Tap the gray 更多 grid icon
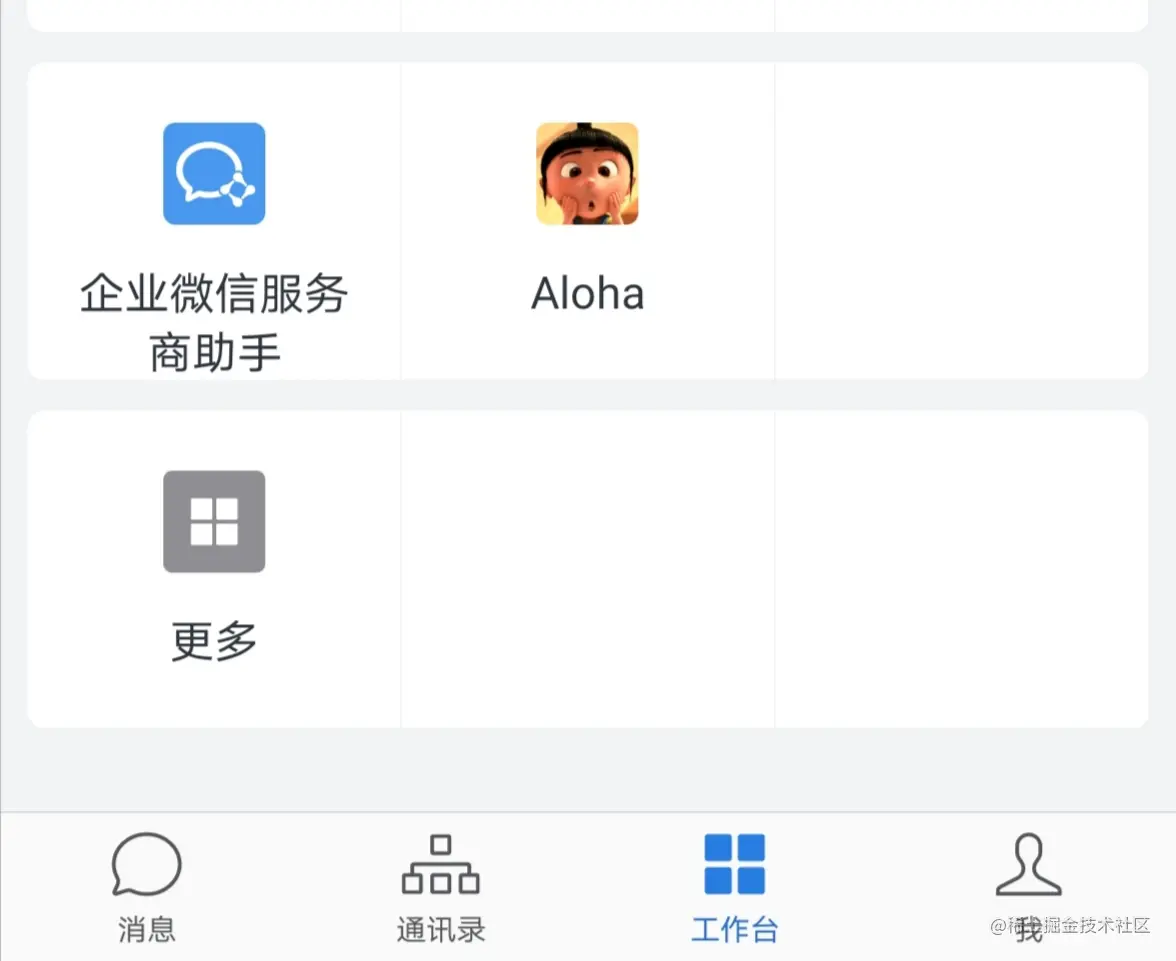 pos(214,521)
